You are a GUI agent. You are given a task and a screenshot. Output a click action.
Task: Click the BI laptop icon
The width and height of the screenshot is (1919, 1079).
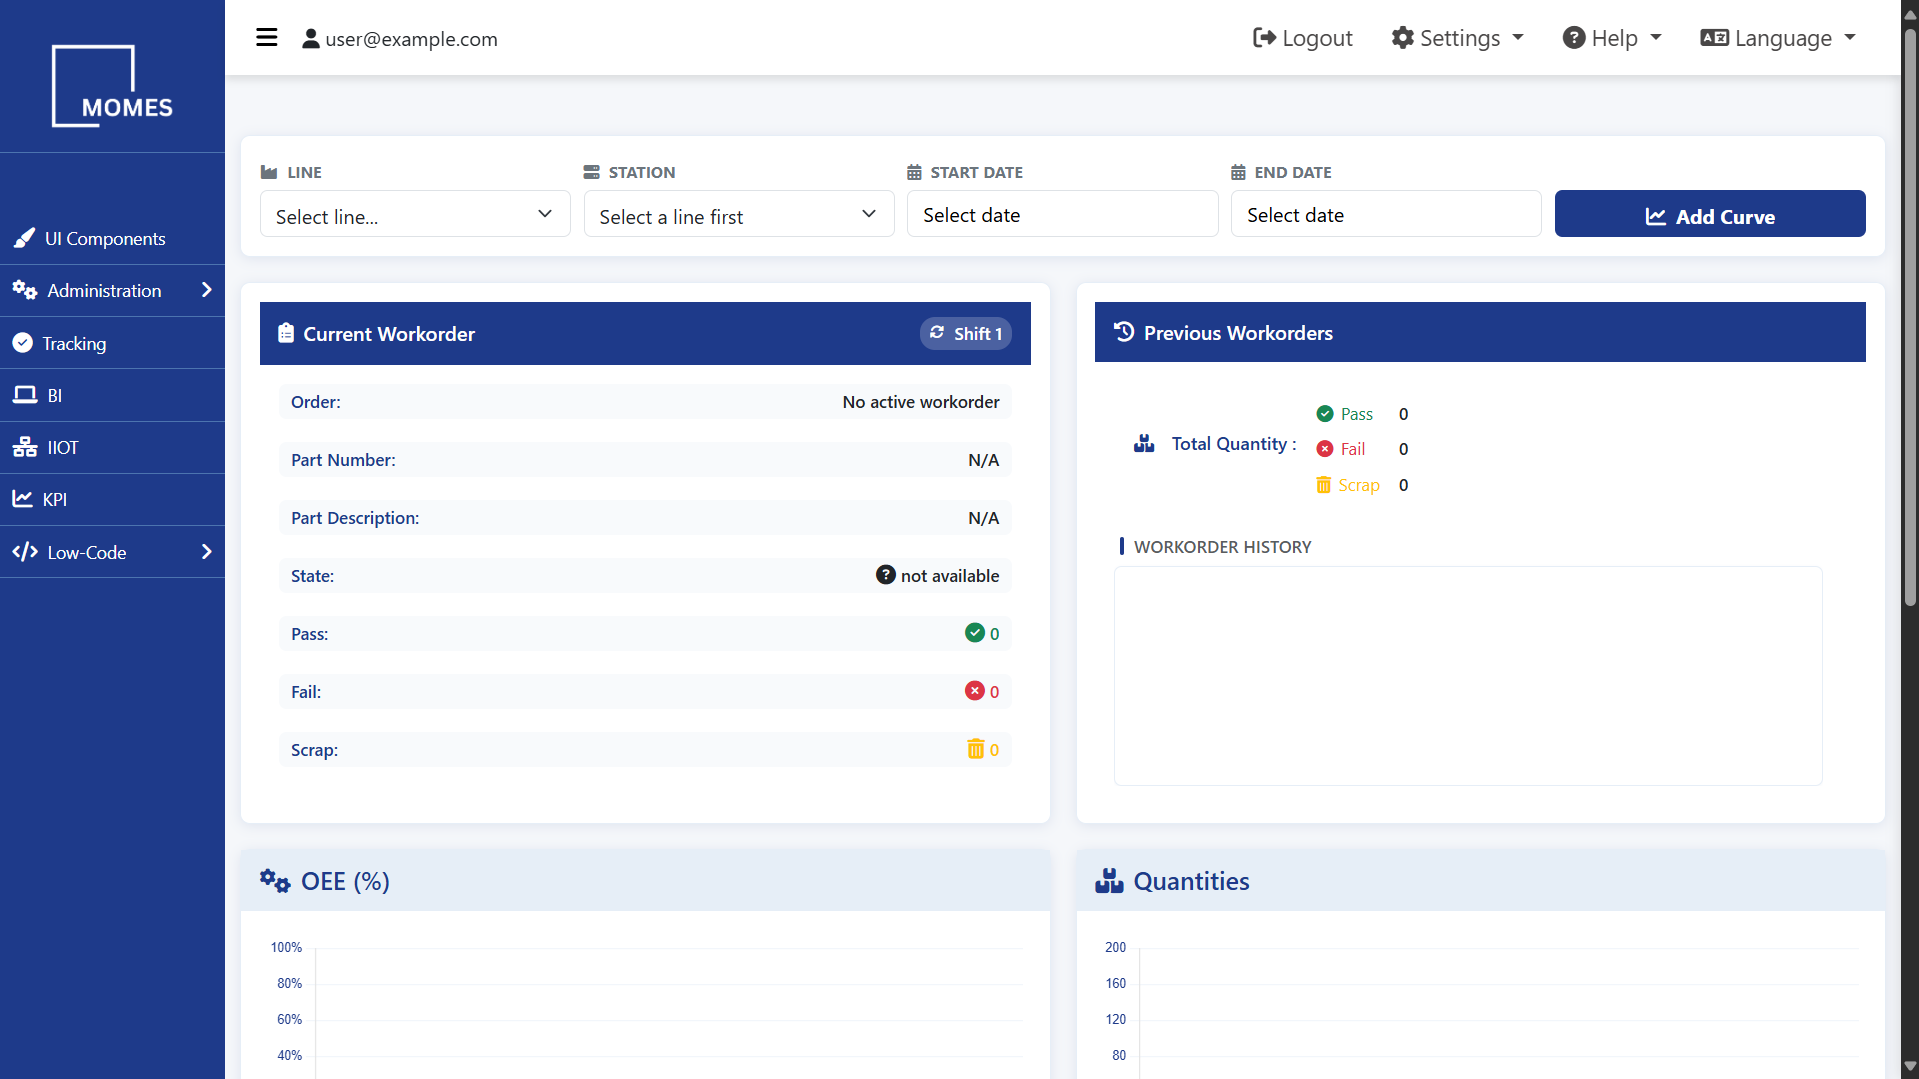[x=25, y=395]
